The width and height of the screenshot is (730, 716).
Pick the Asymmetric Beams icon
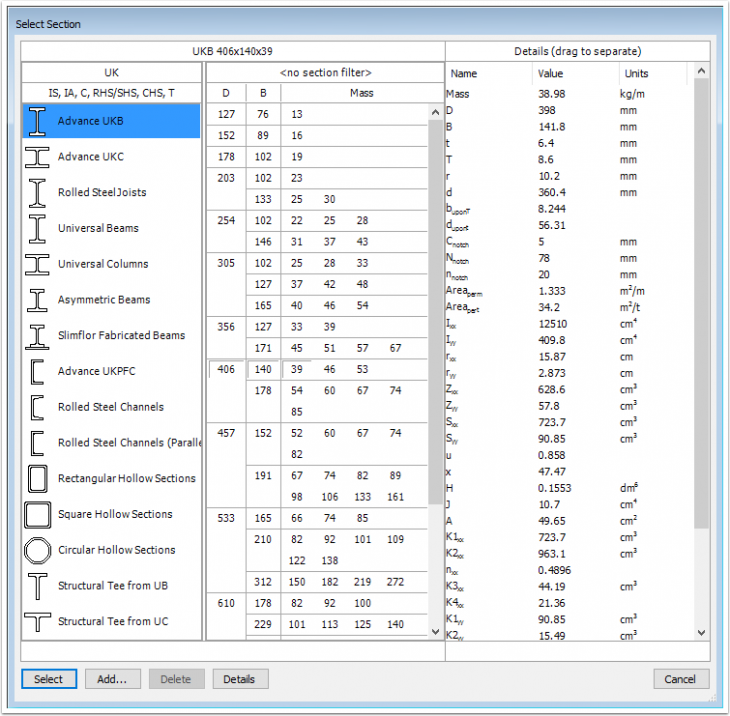coord(37,300)
